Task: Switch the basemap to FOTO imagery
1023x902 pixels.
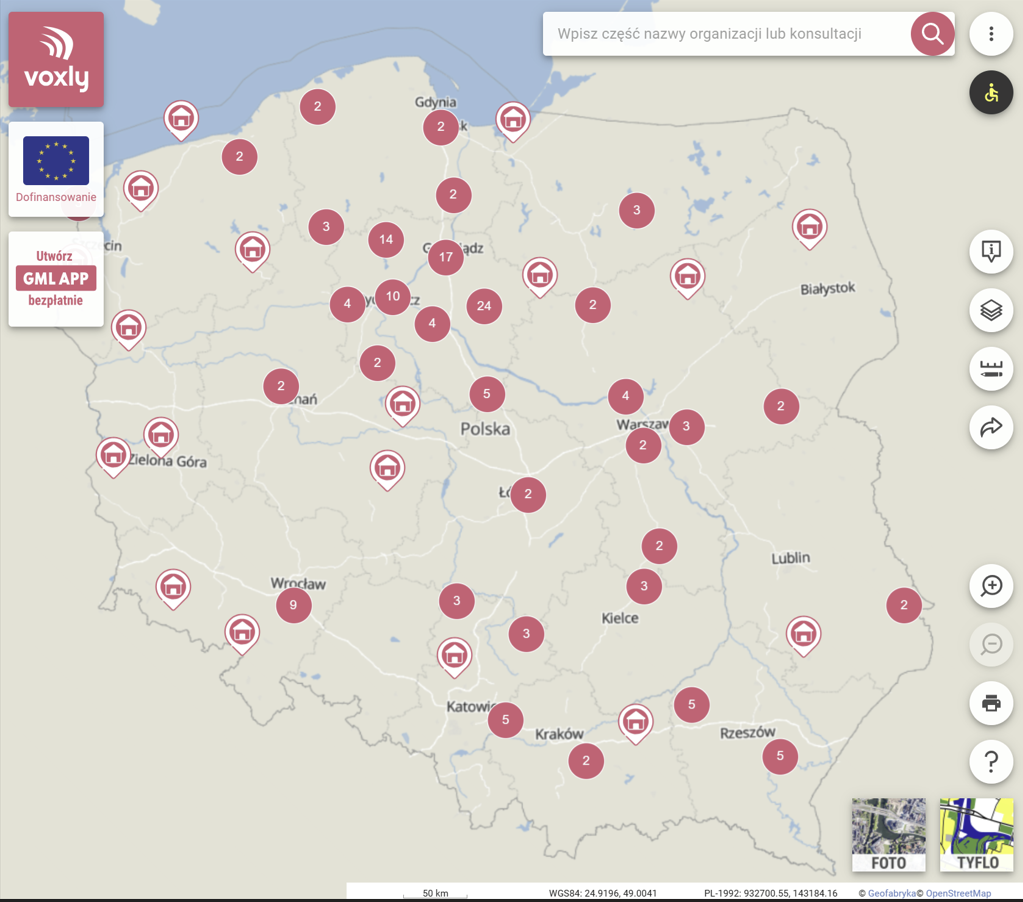Action: point(888,835)
